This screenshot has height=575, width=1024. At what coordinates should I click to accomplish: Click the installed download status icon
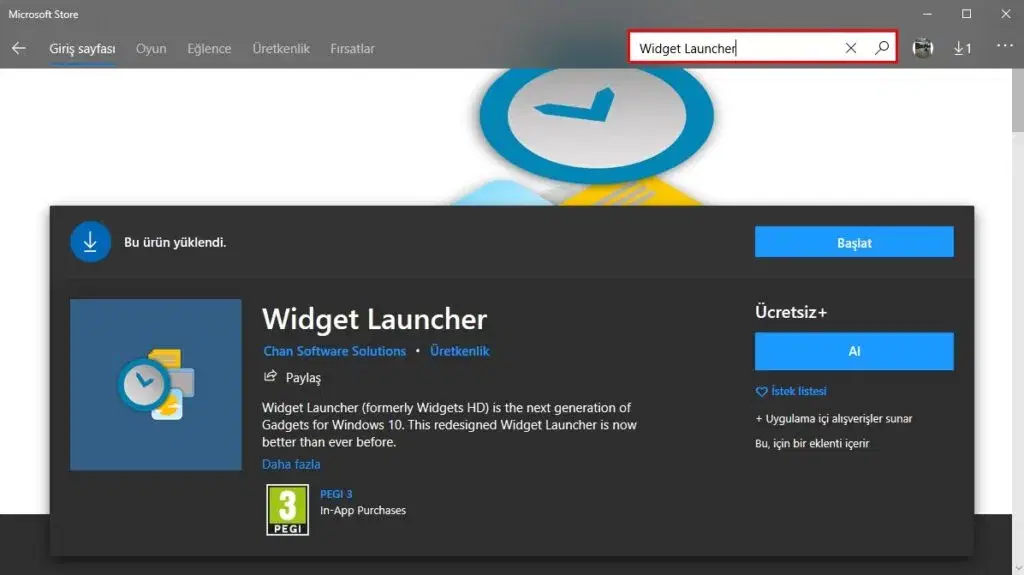pyautogui.click(x=90, y=242)
